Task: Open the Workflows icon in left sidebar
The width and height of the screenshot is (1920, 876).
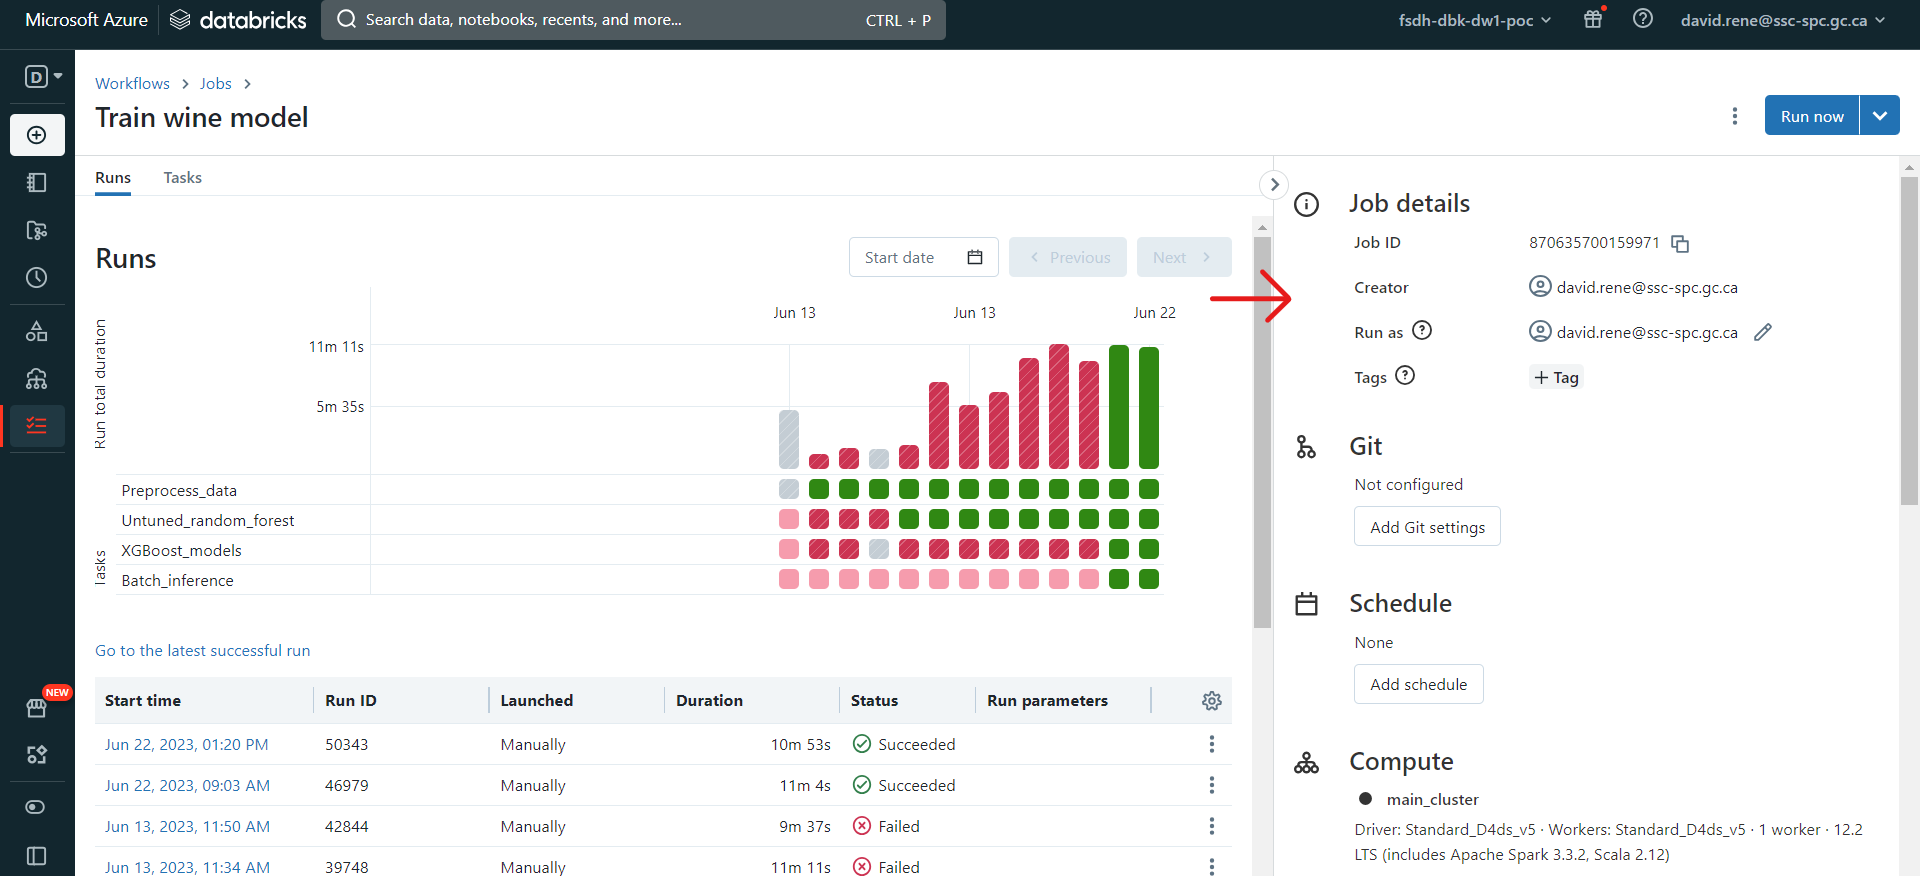Action: coord(37,426)
